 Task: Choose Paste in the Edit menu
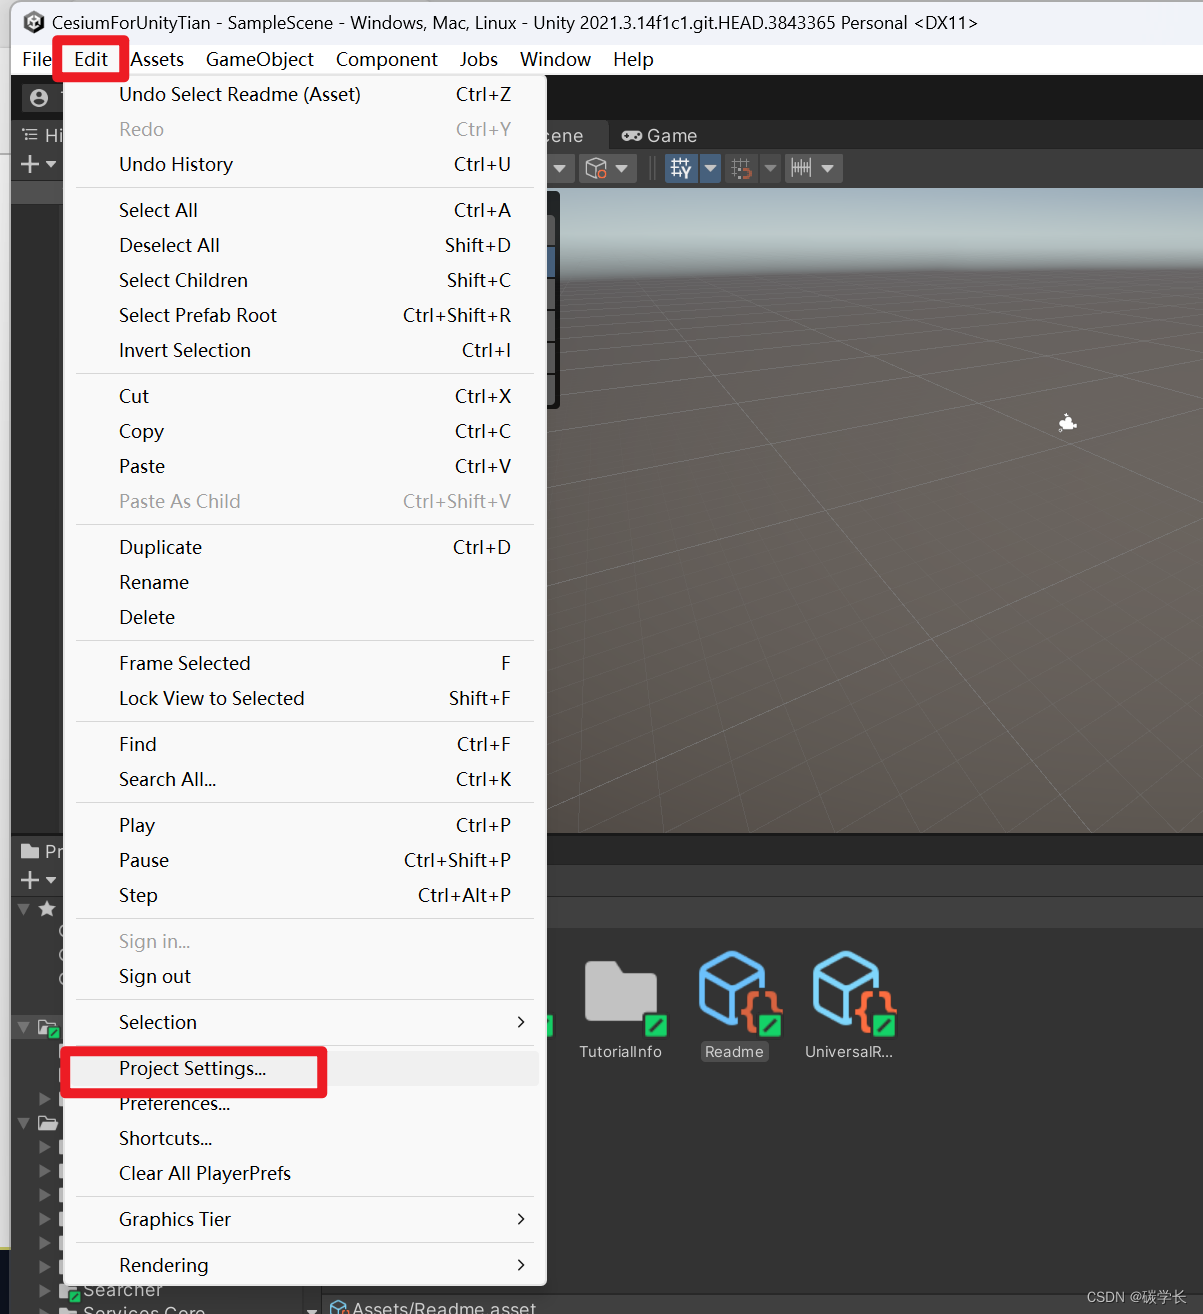(305, 466)
